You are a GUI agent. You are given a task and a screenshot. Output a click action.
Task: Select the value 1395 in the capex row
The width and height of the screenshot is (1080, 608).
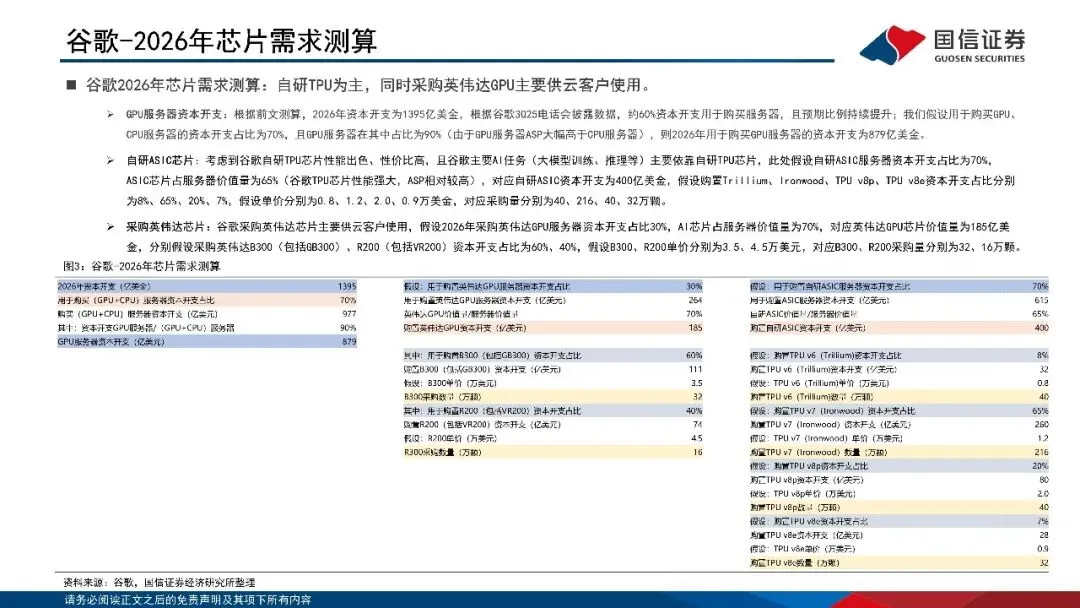click(347, 286)
